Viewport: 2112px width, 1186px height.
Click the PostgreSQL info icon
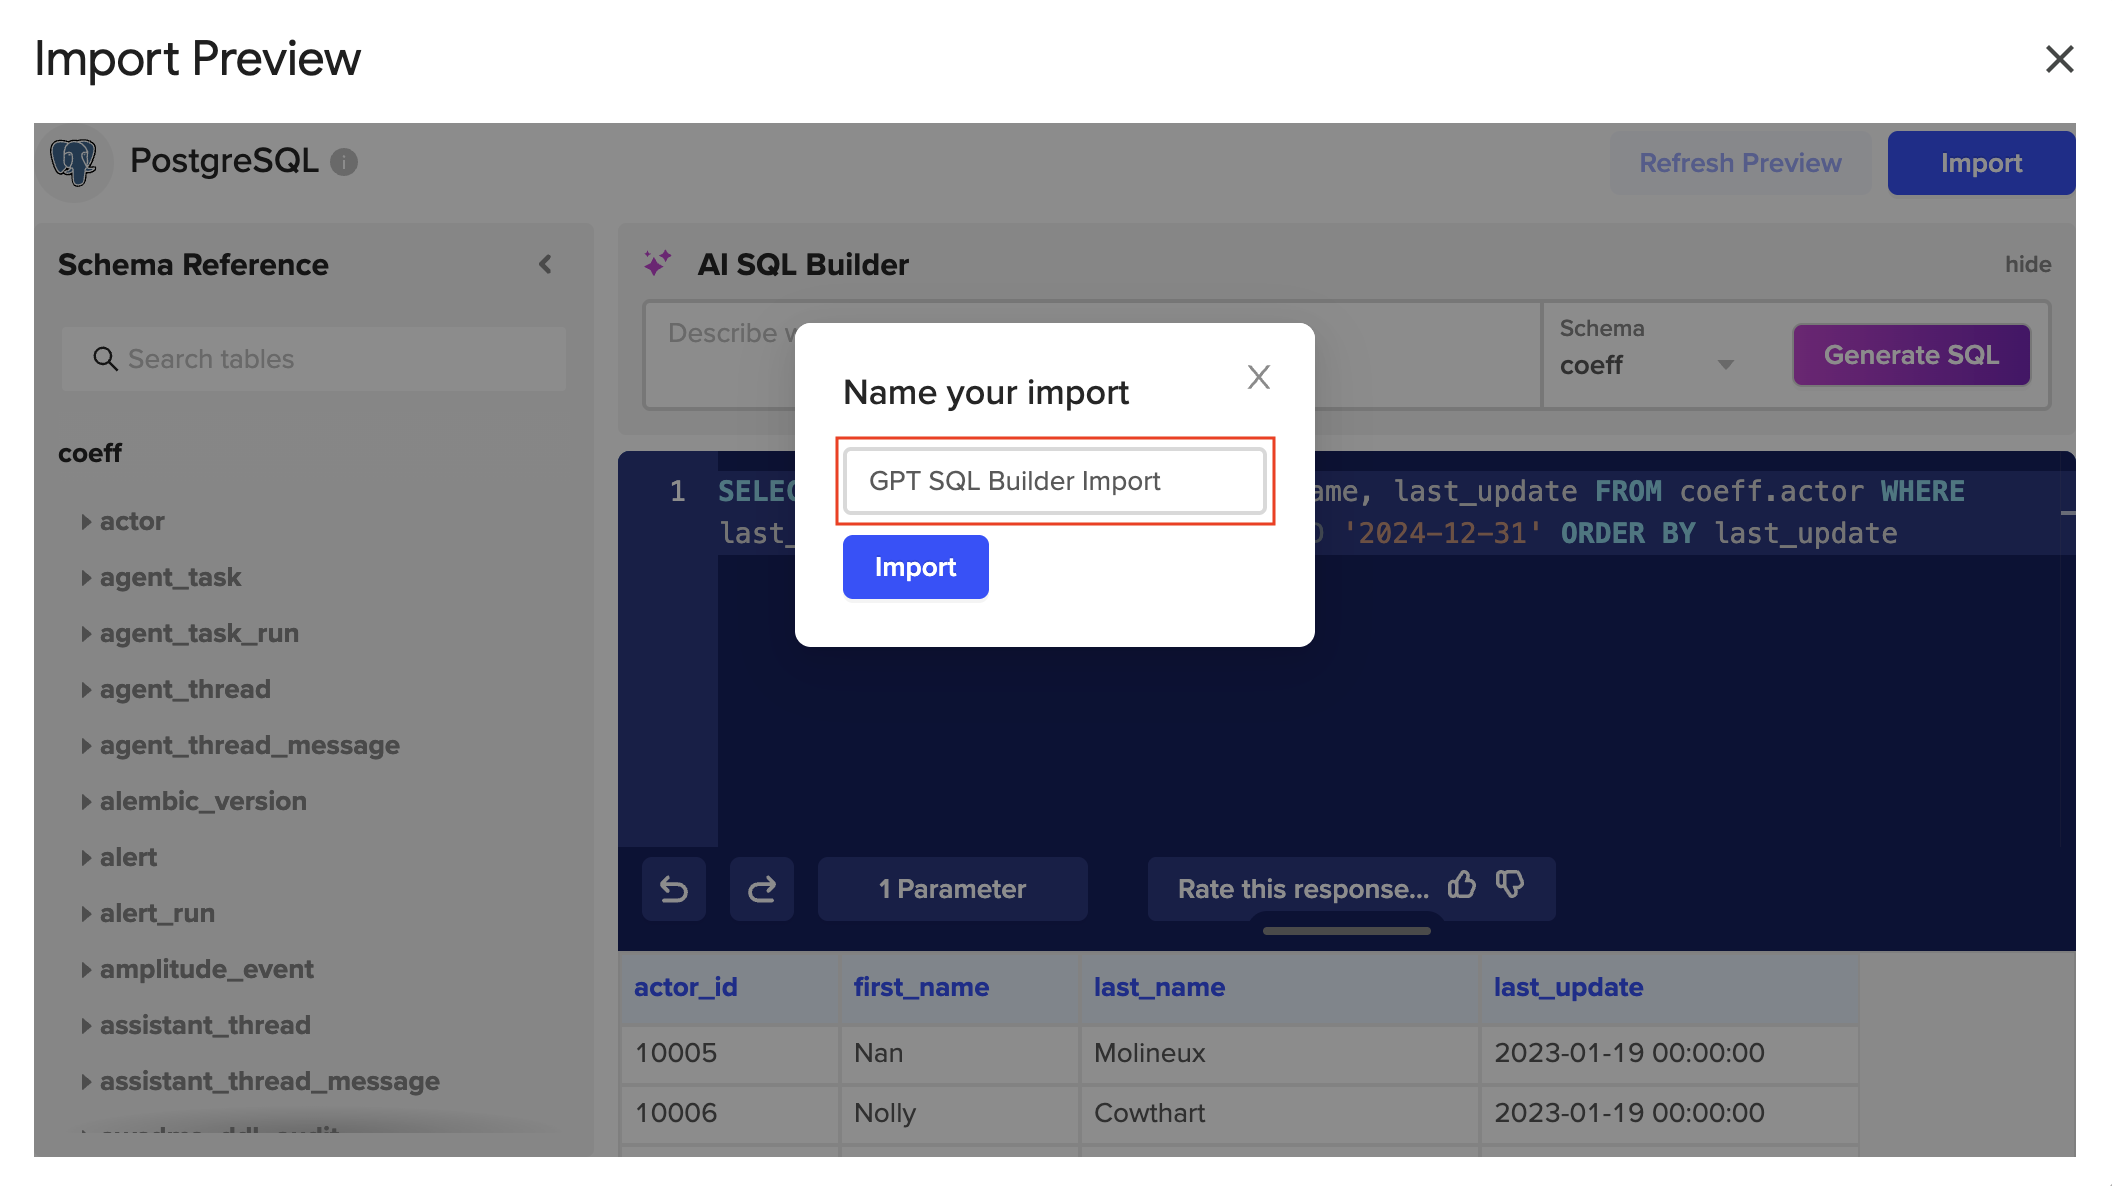point(344,162)
